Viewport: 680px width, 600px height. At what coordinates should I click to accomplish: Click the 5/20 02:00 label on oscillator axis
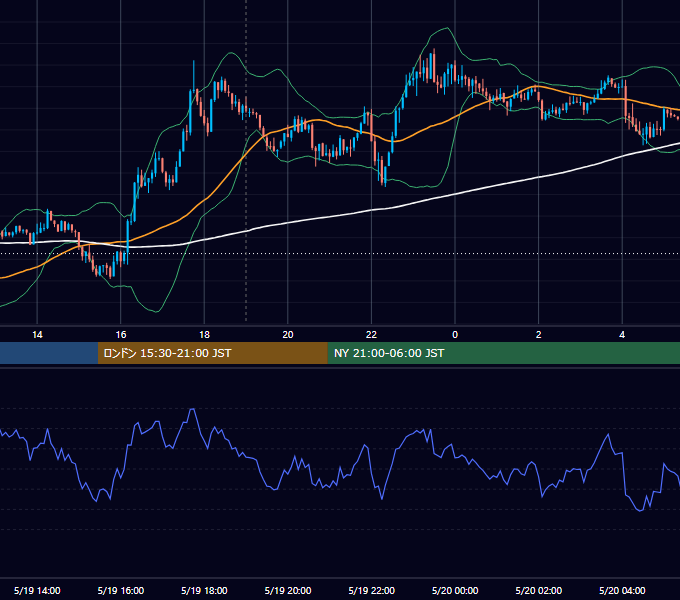coord(539,590)
